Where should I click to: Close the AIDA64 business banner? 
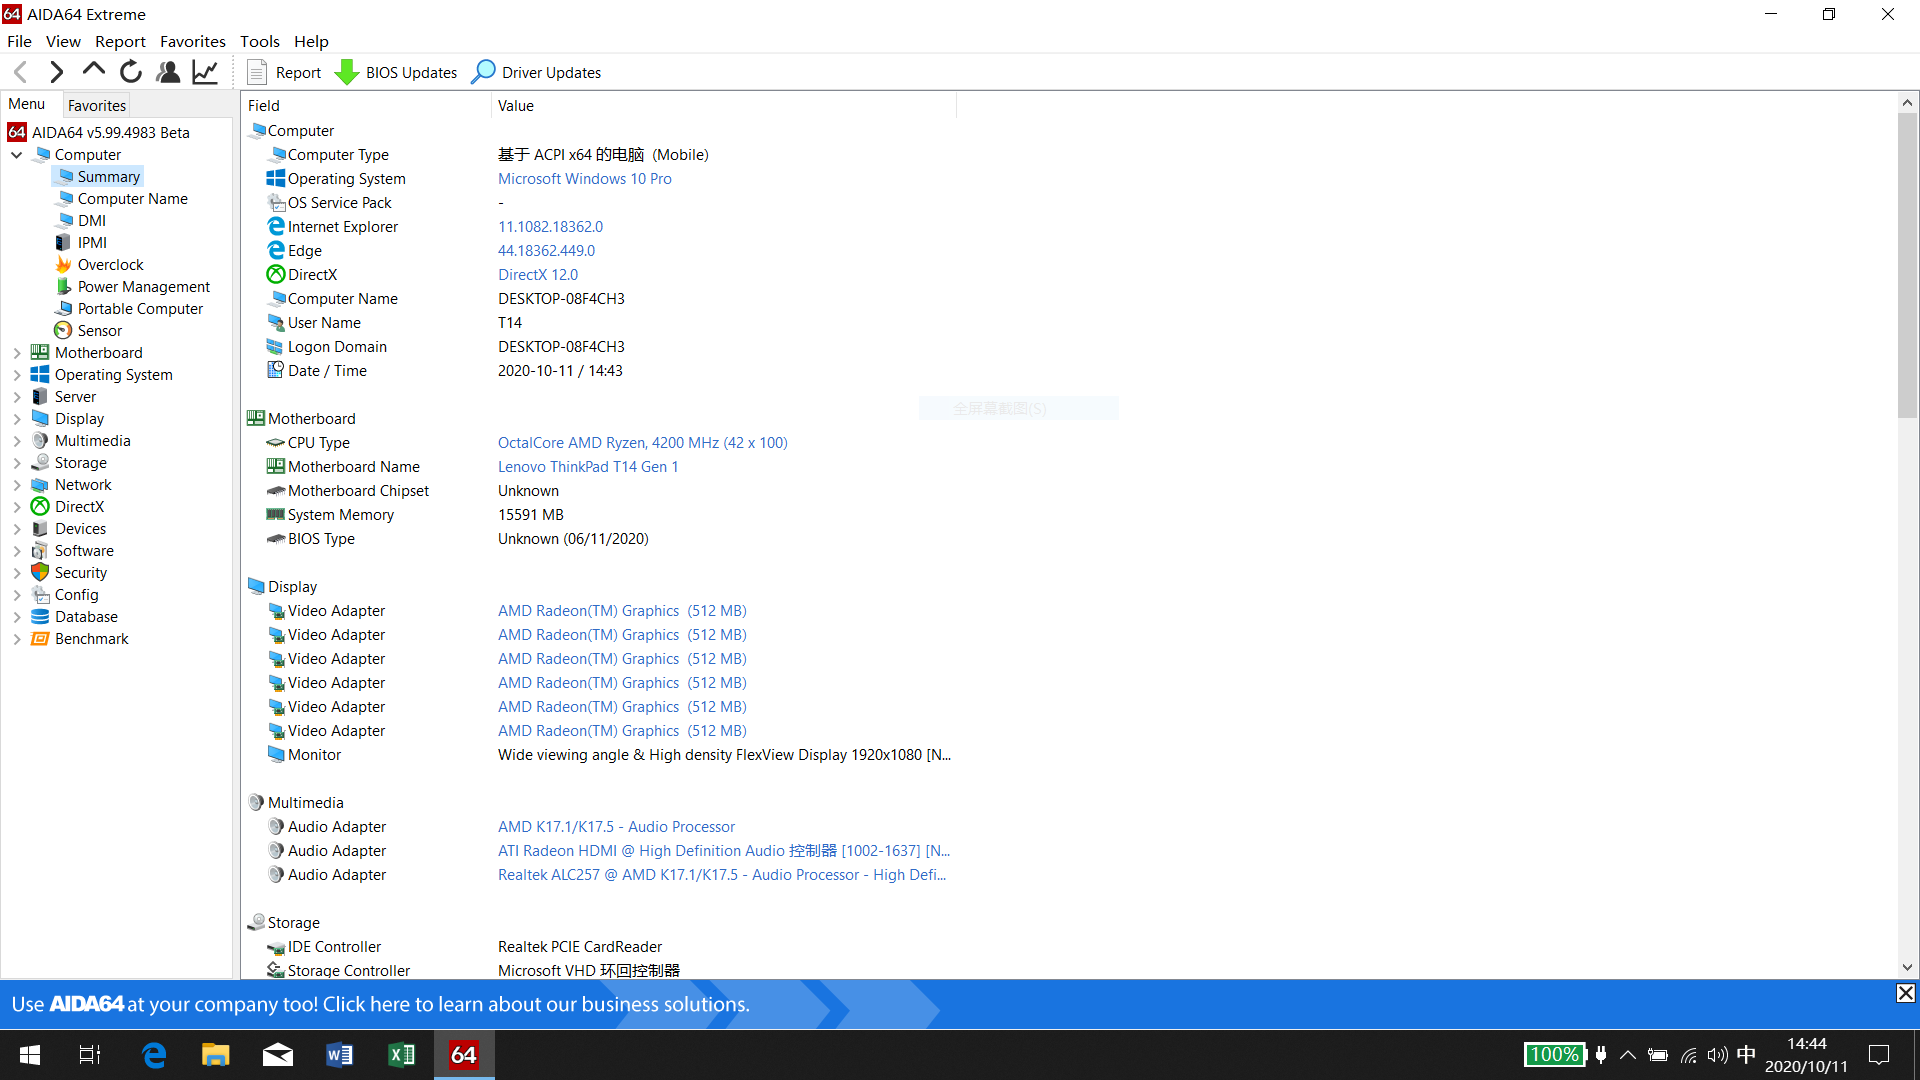[1906, 993]
